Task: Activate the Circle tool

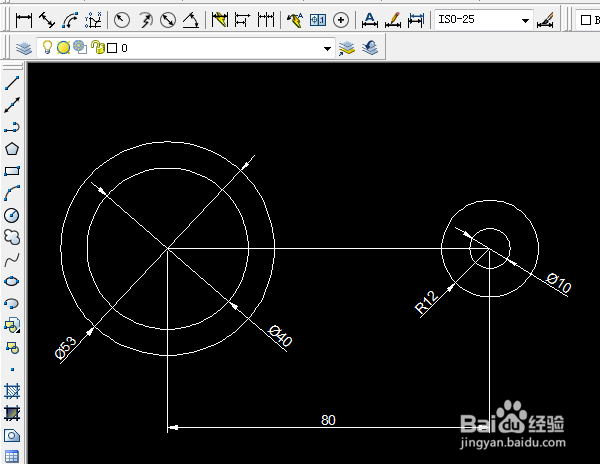Action: (12, 215)
